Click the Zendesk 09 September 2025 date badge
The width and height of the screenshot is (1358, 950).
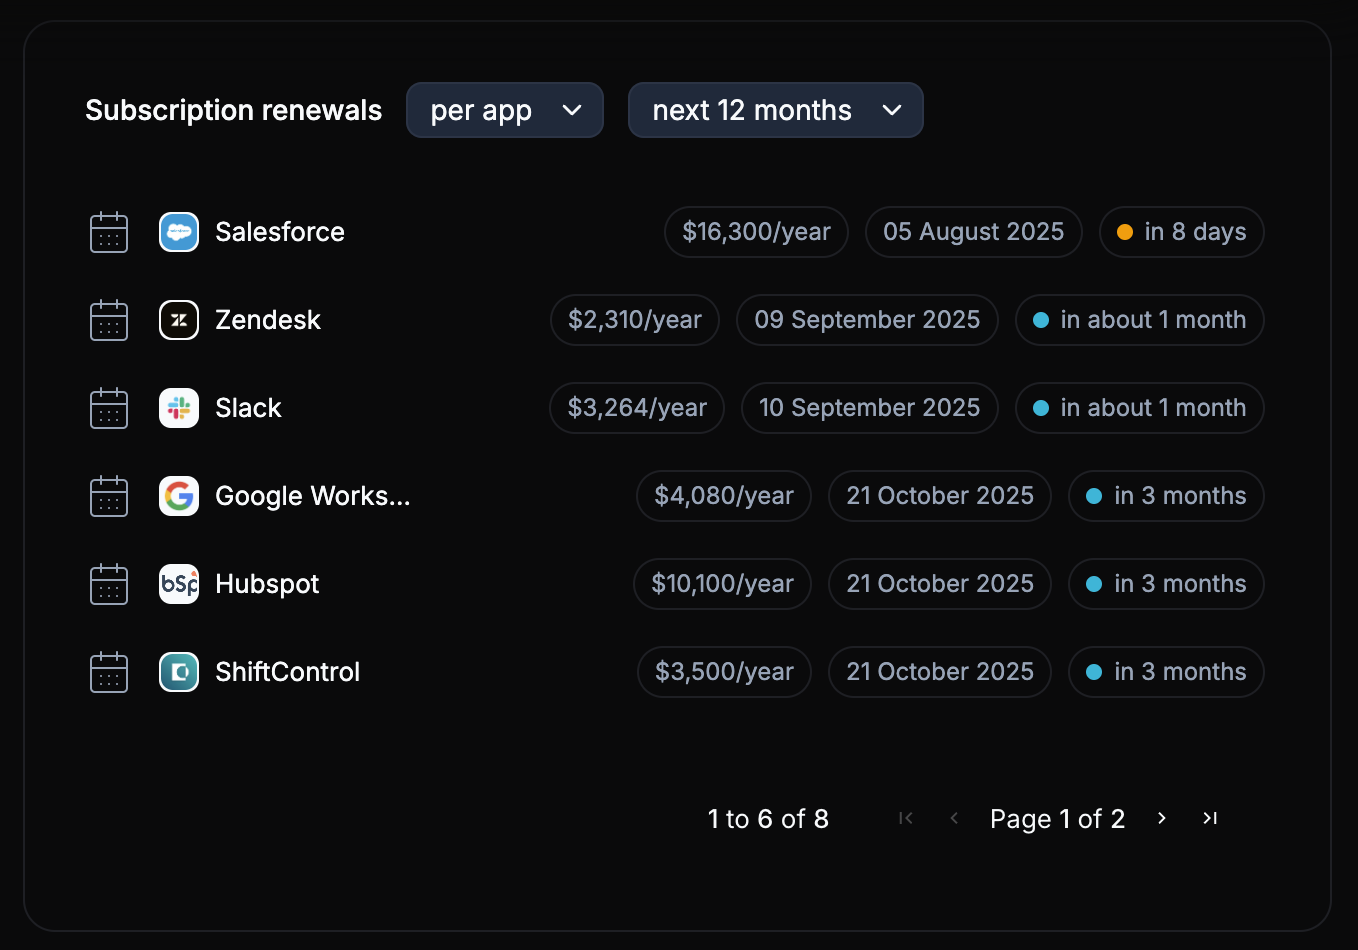pos(867,320)
